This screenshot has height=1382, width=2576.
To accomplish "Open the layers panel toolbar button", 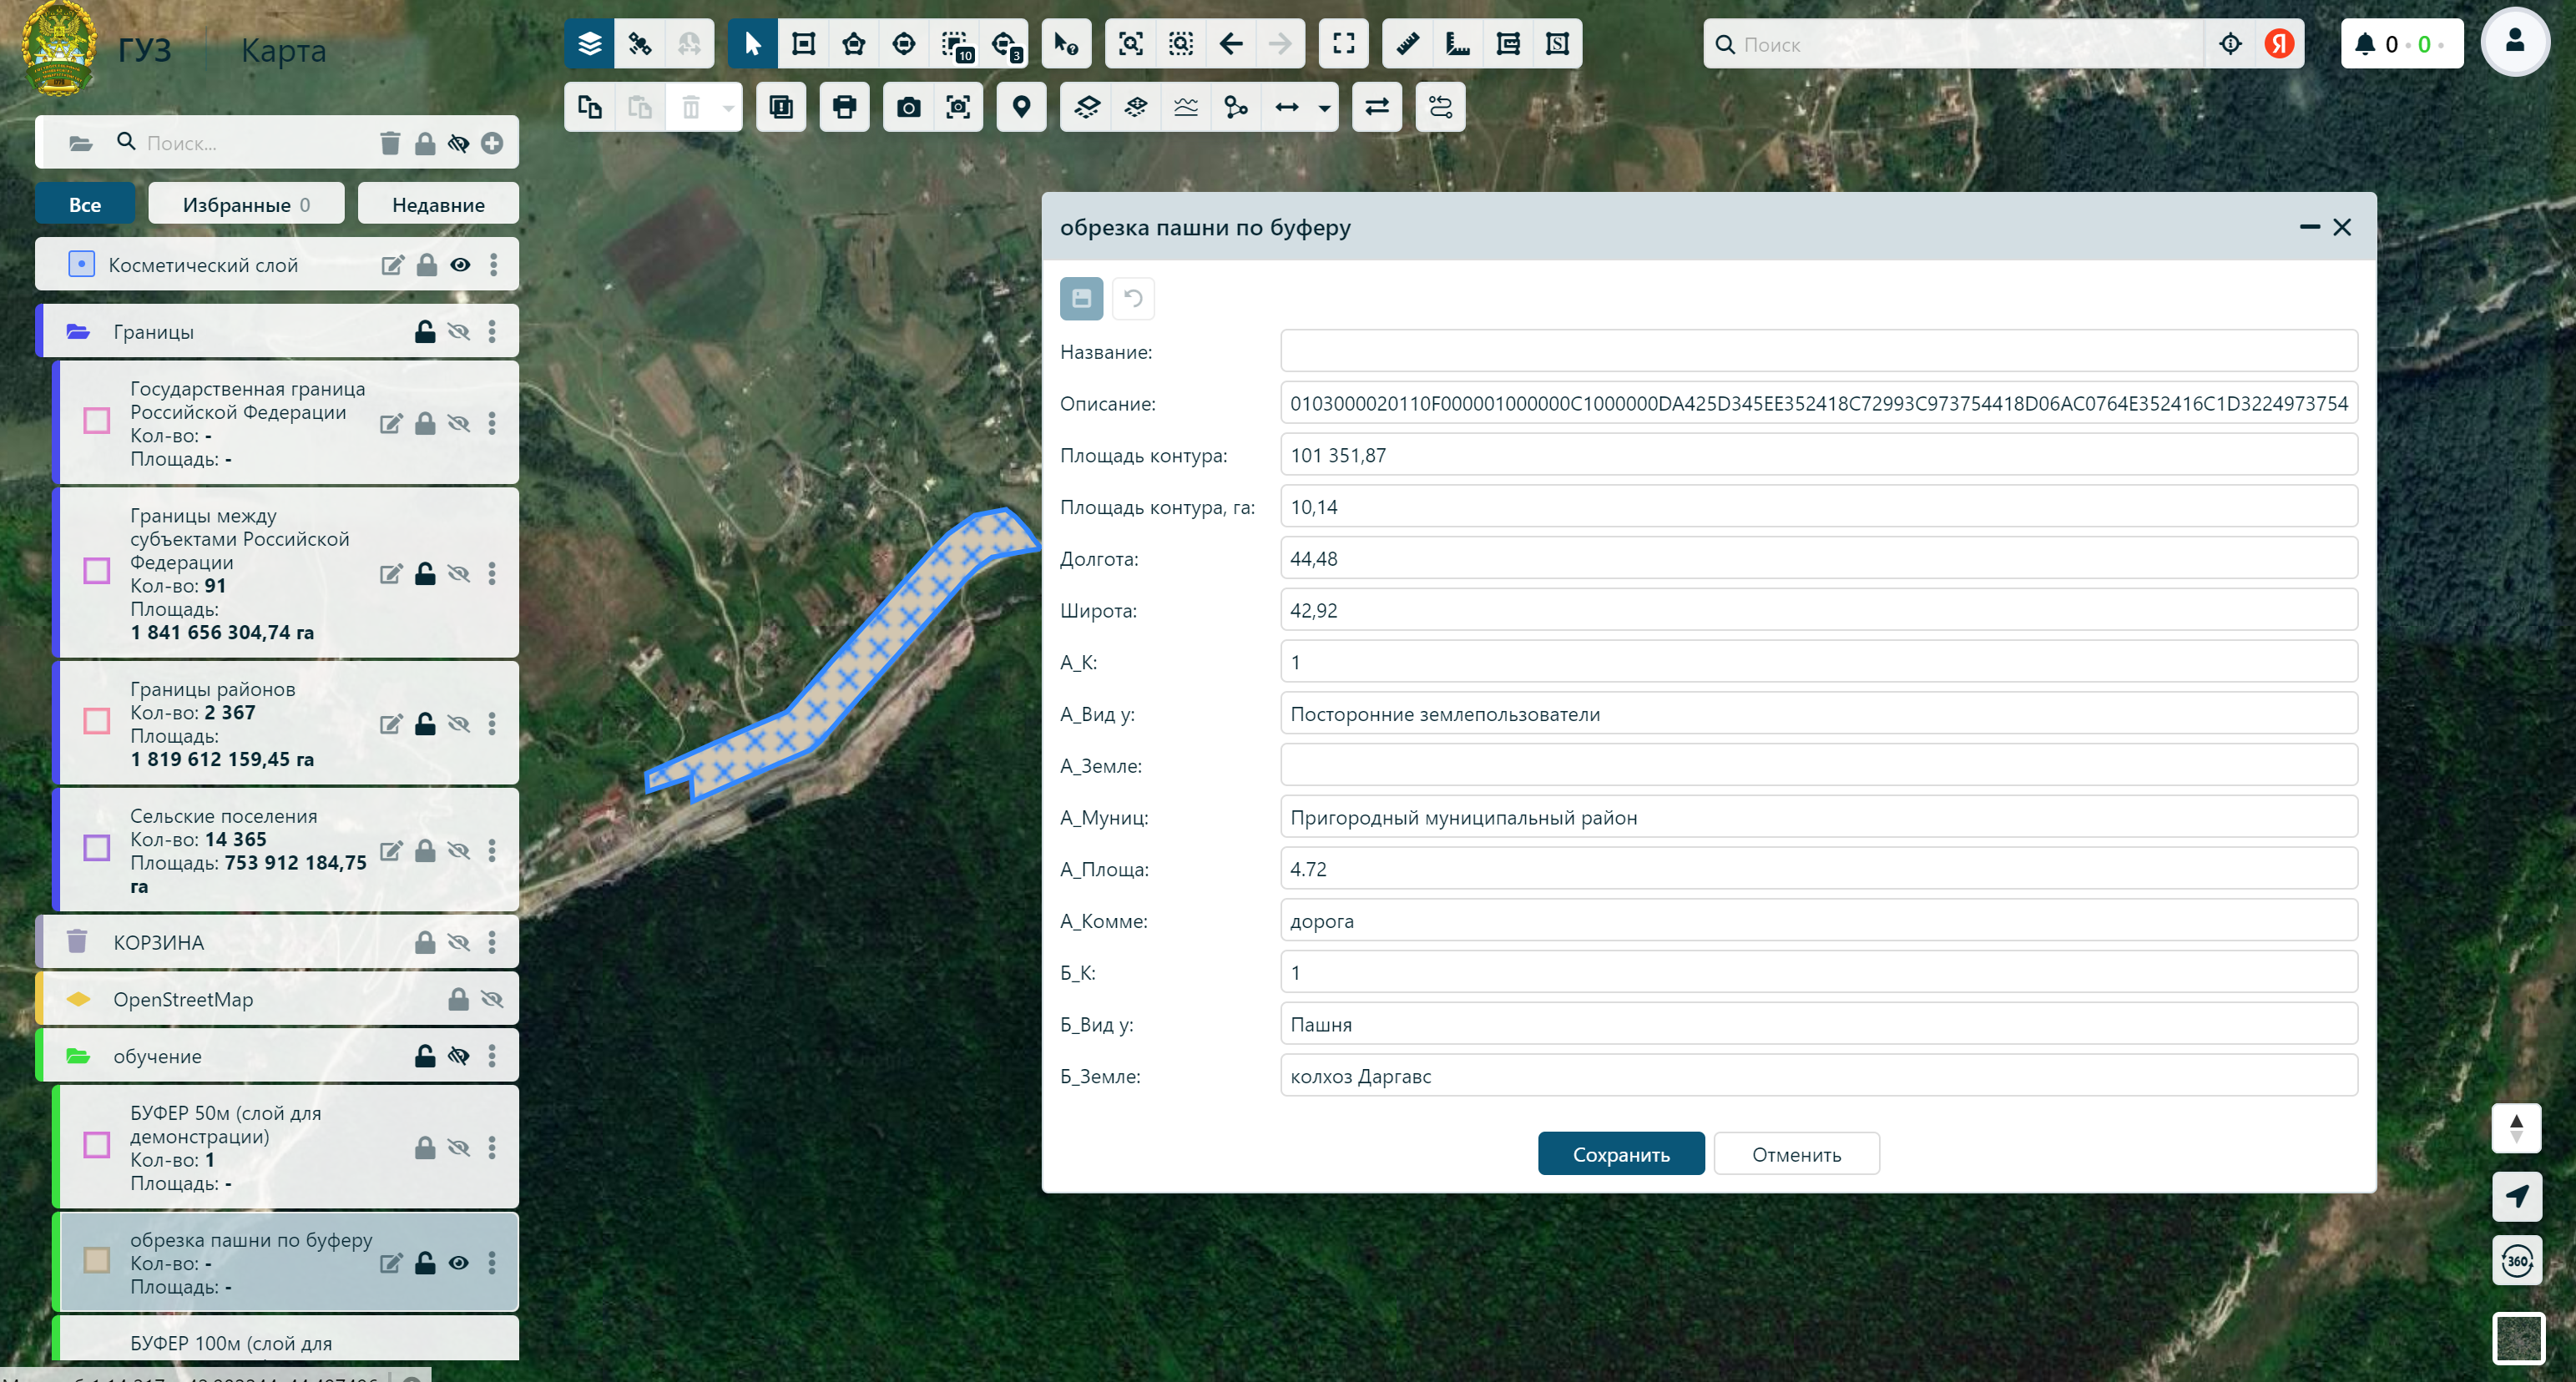I will 589,44.
